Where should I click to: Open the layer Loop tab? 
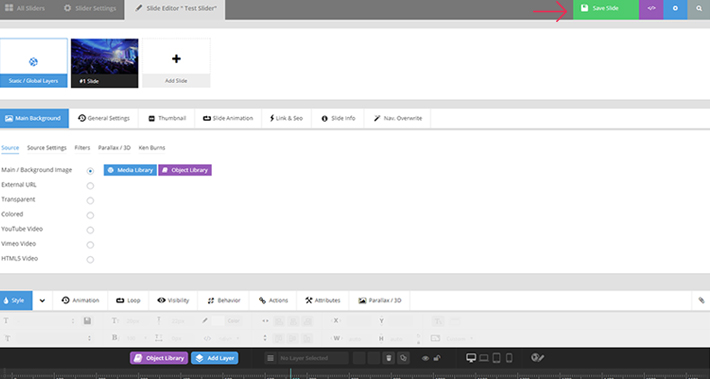[x=128, y=300]
